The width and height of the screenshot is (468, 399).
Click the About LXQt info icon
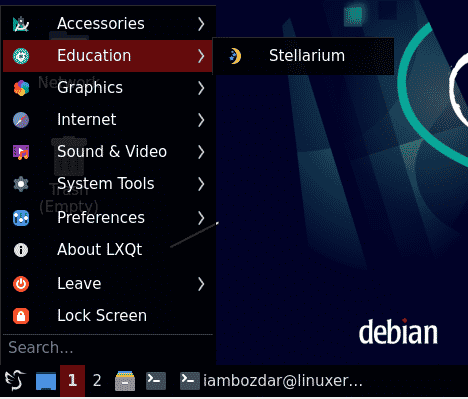tap(21, 250)
